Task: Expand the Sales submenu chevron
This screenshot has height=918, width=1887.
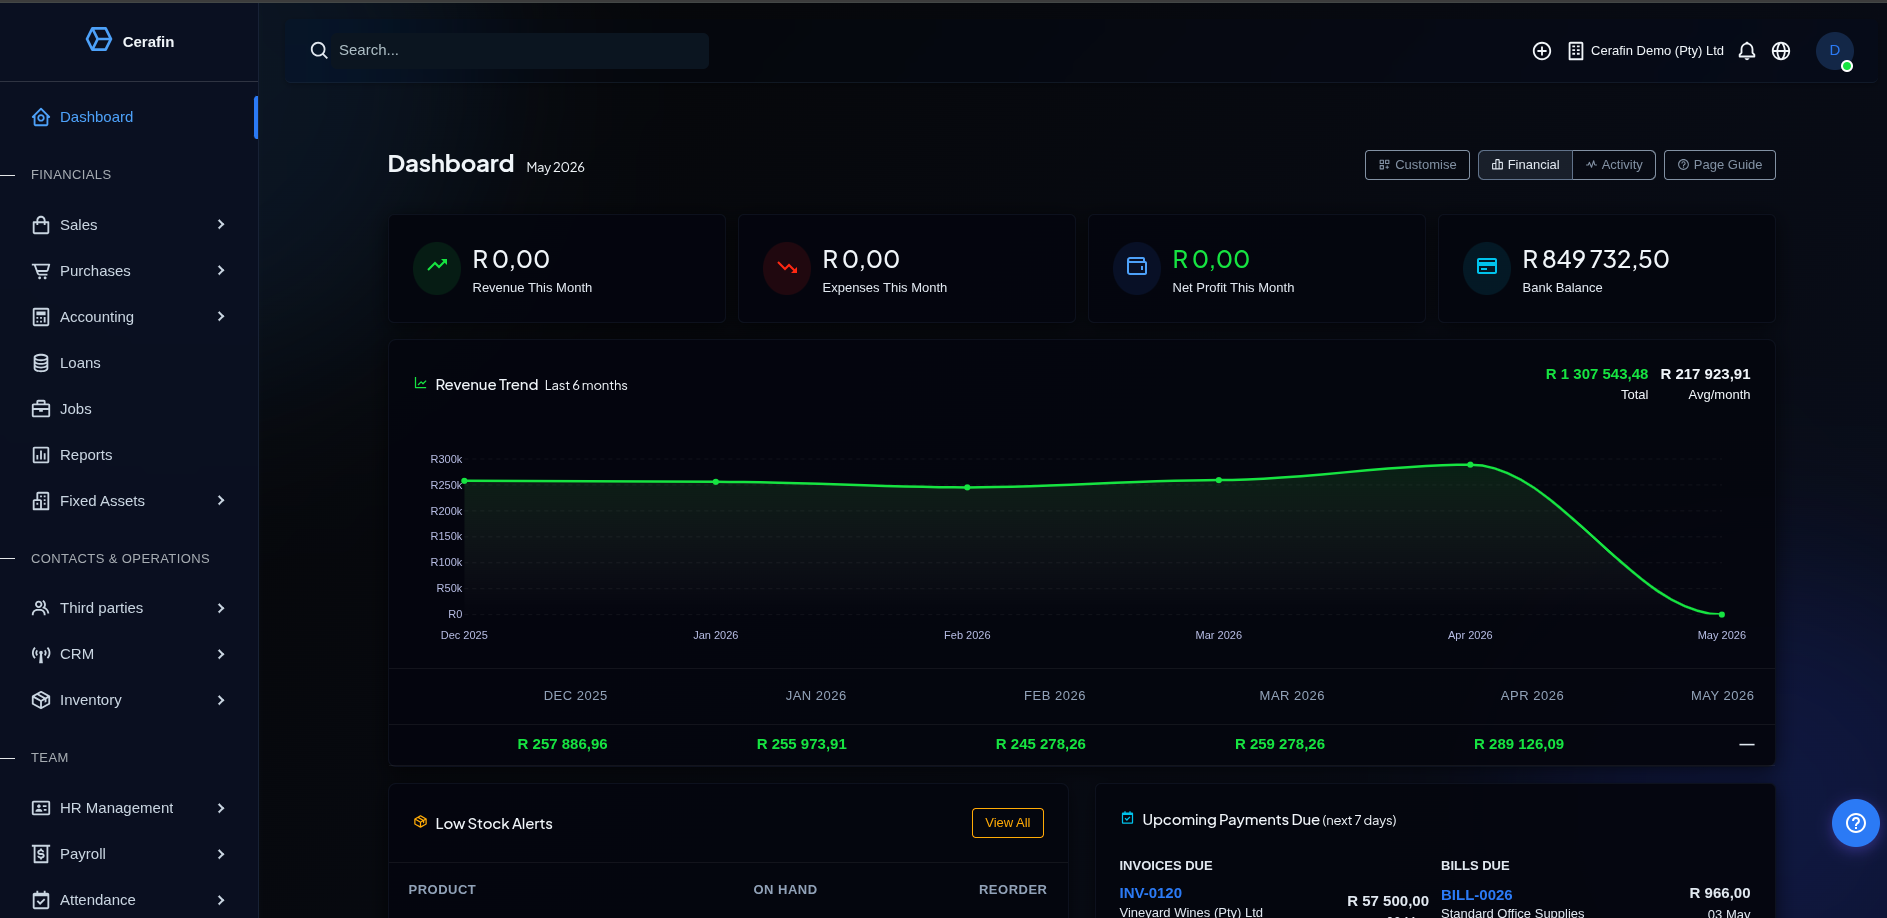Action: tap(221, 225)
